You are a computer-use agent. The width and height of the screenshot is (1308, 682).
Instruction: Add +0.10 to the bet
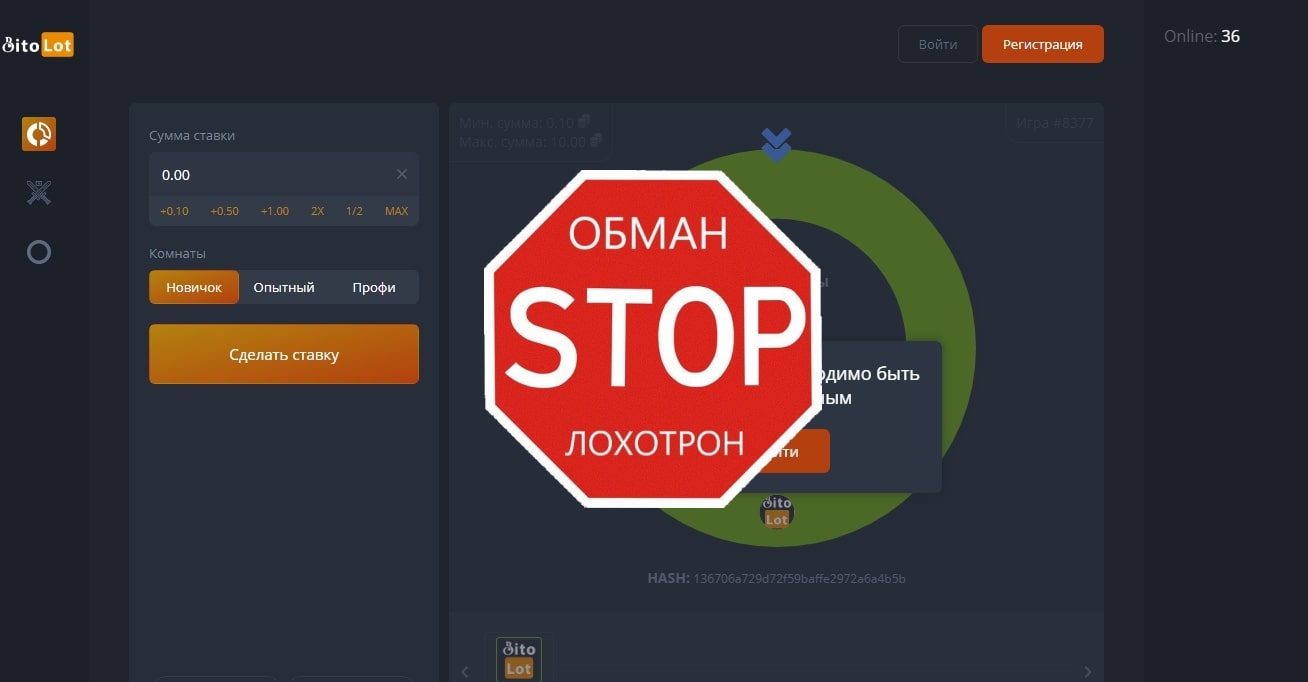click(174, 211)
